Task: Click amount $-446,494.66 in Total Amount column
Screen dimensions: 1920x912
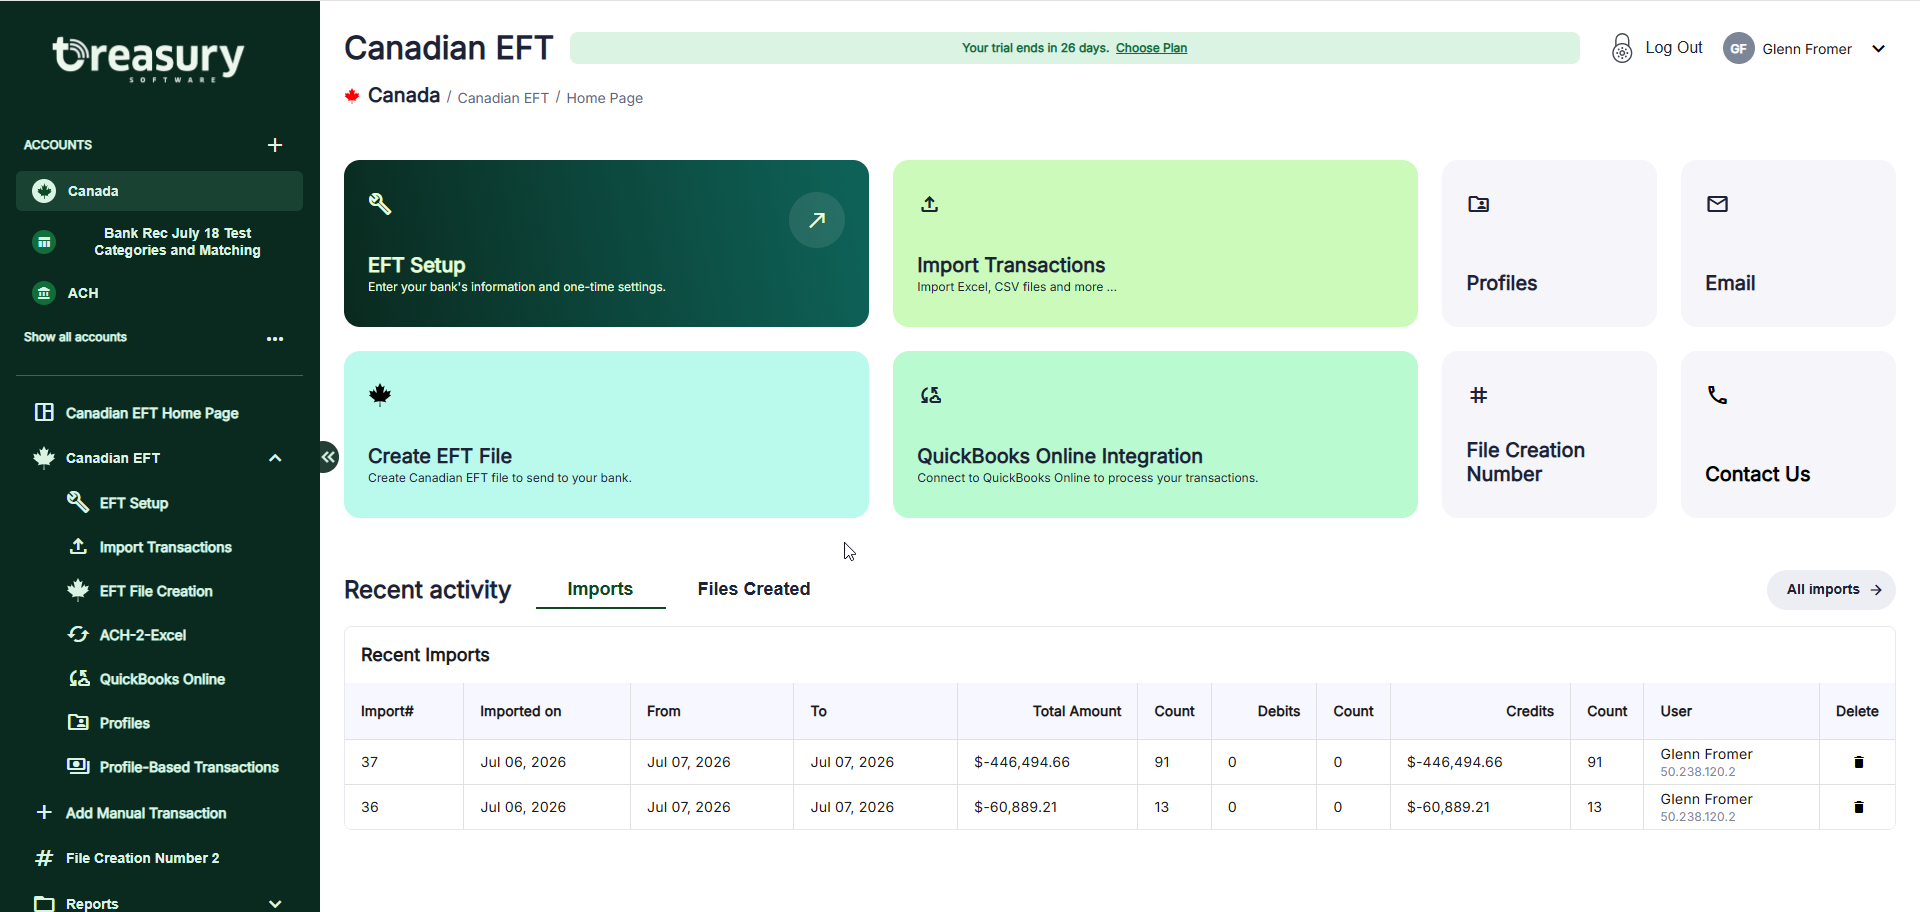Action: click(x=1021, y=762)
